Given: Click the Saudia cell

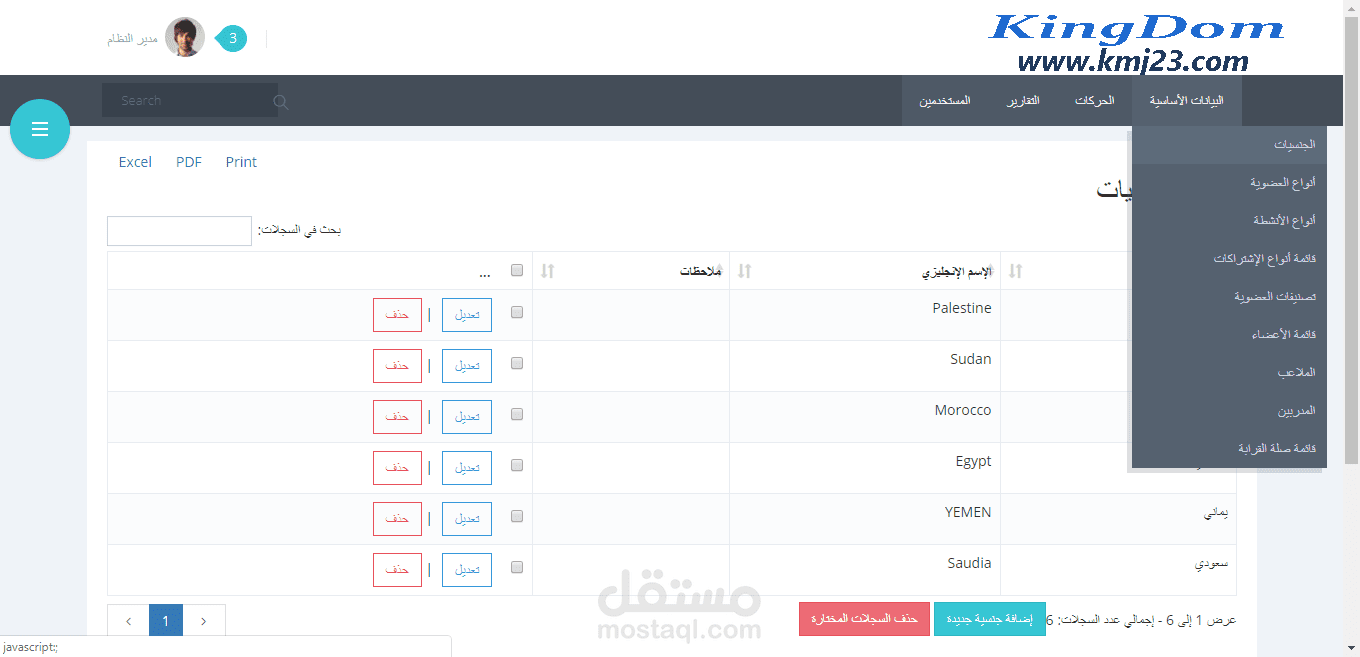Looking at the screenshot, I should pyautogui.click(x=865, y=570).
